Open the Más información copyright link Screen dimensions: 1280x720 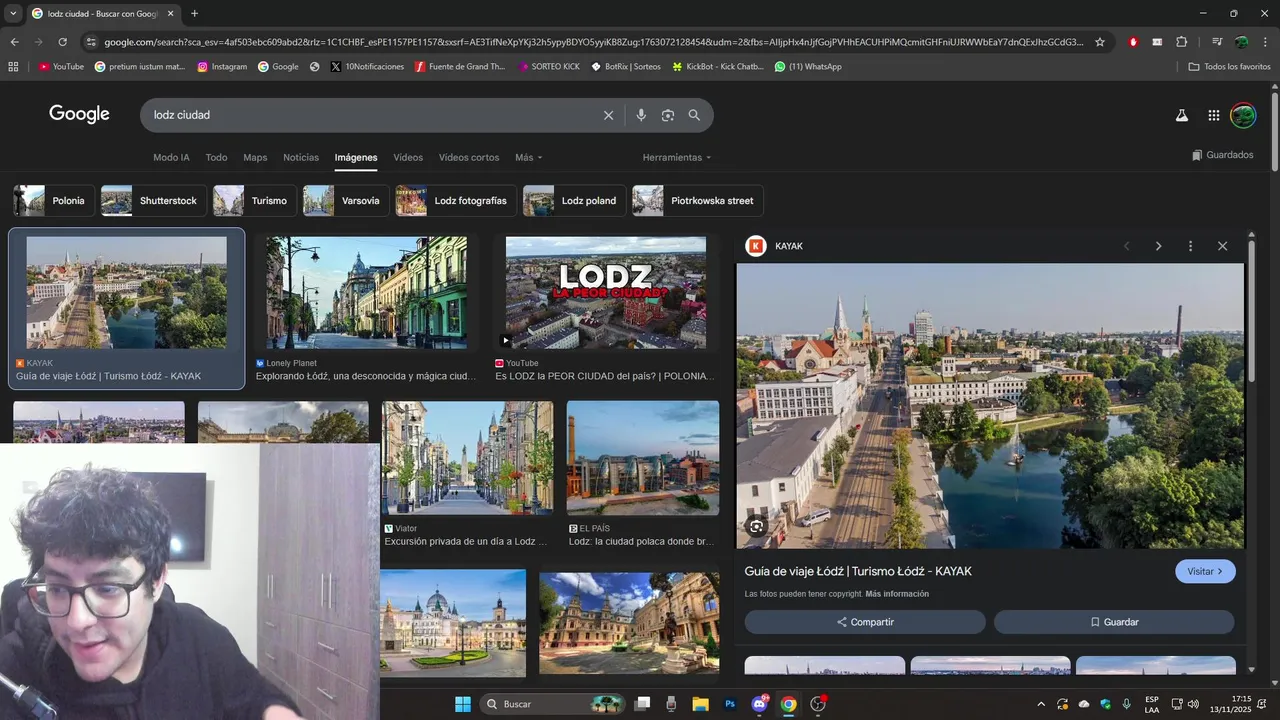pos(897,594)
